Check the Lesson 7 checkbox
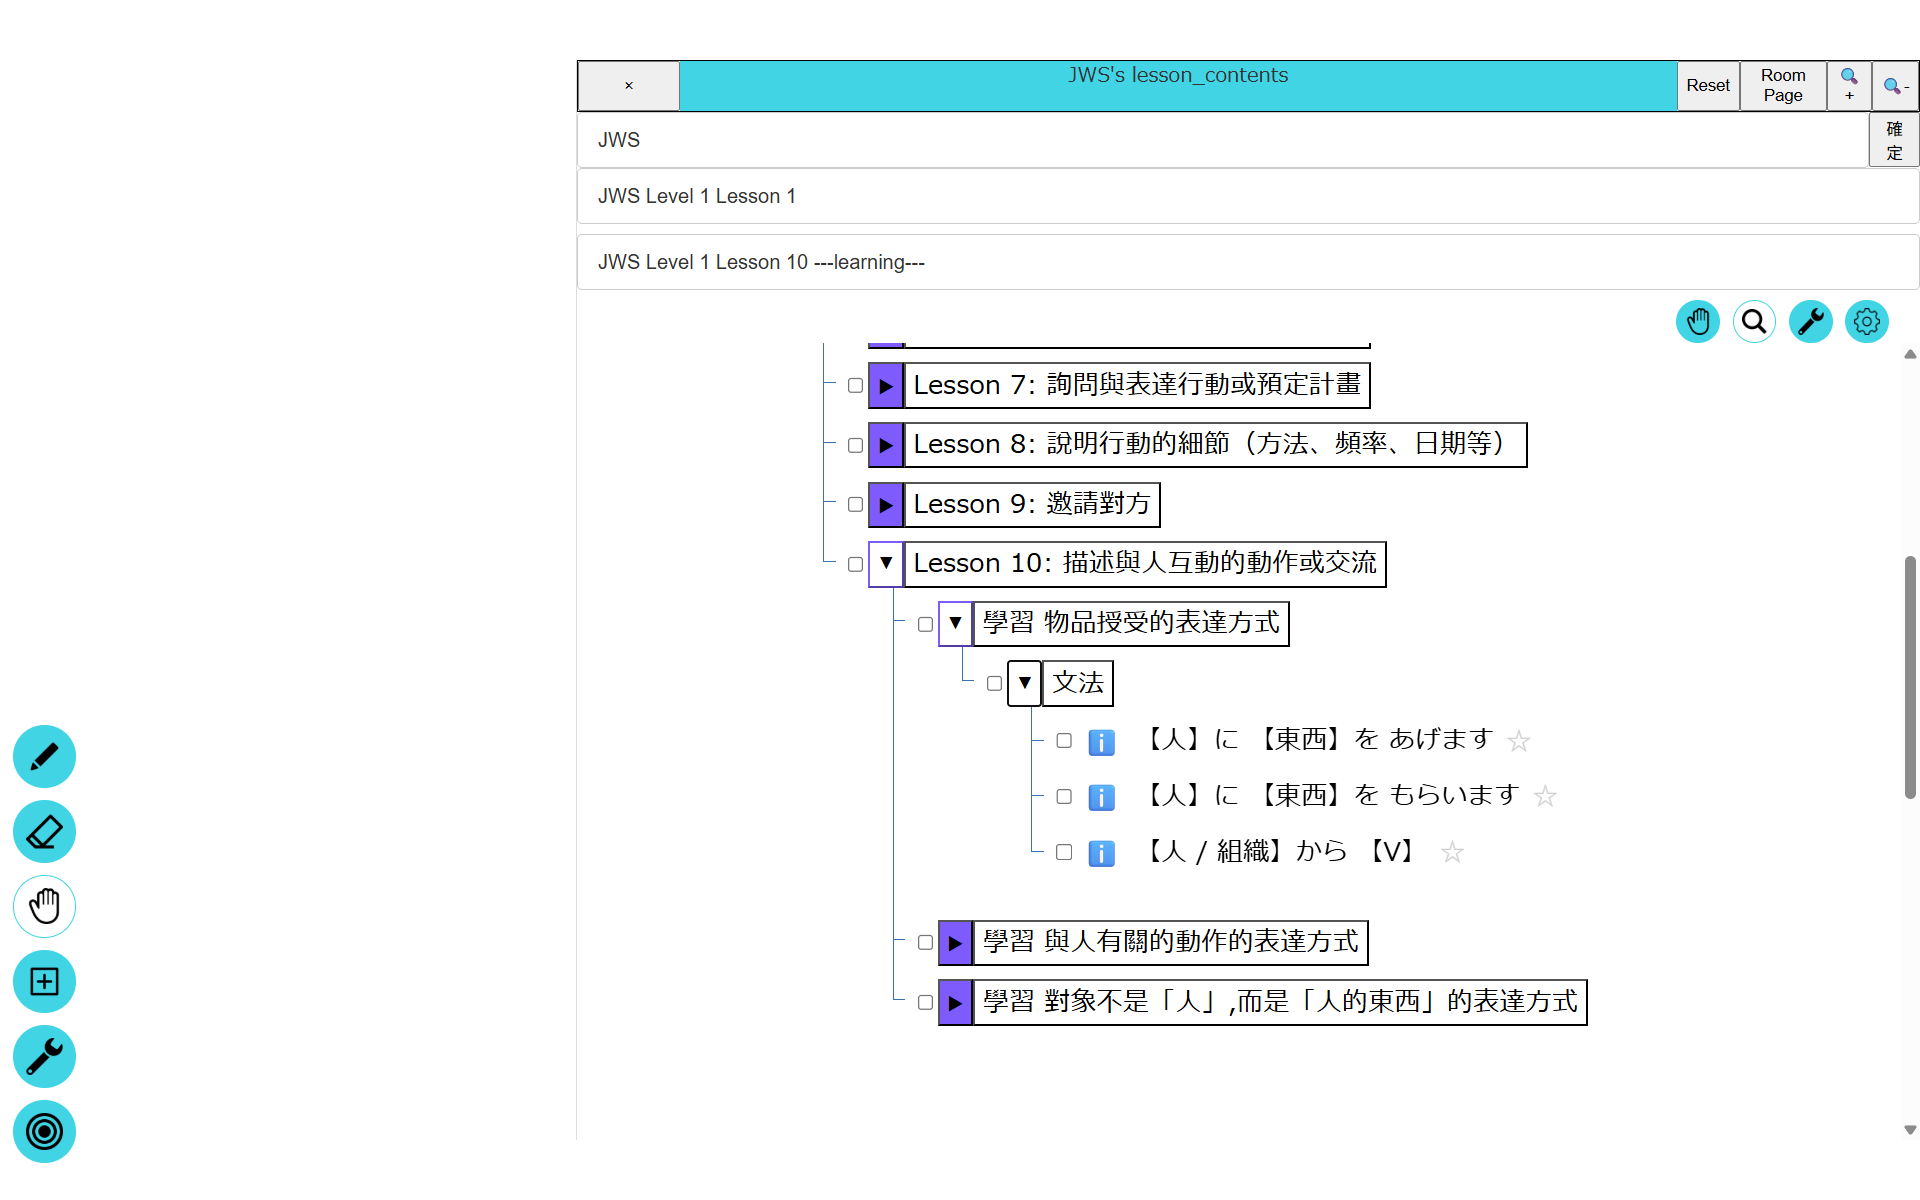Screen dimensions: 1920x1200 click(855, 386)
